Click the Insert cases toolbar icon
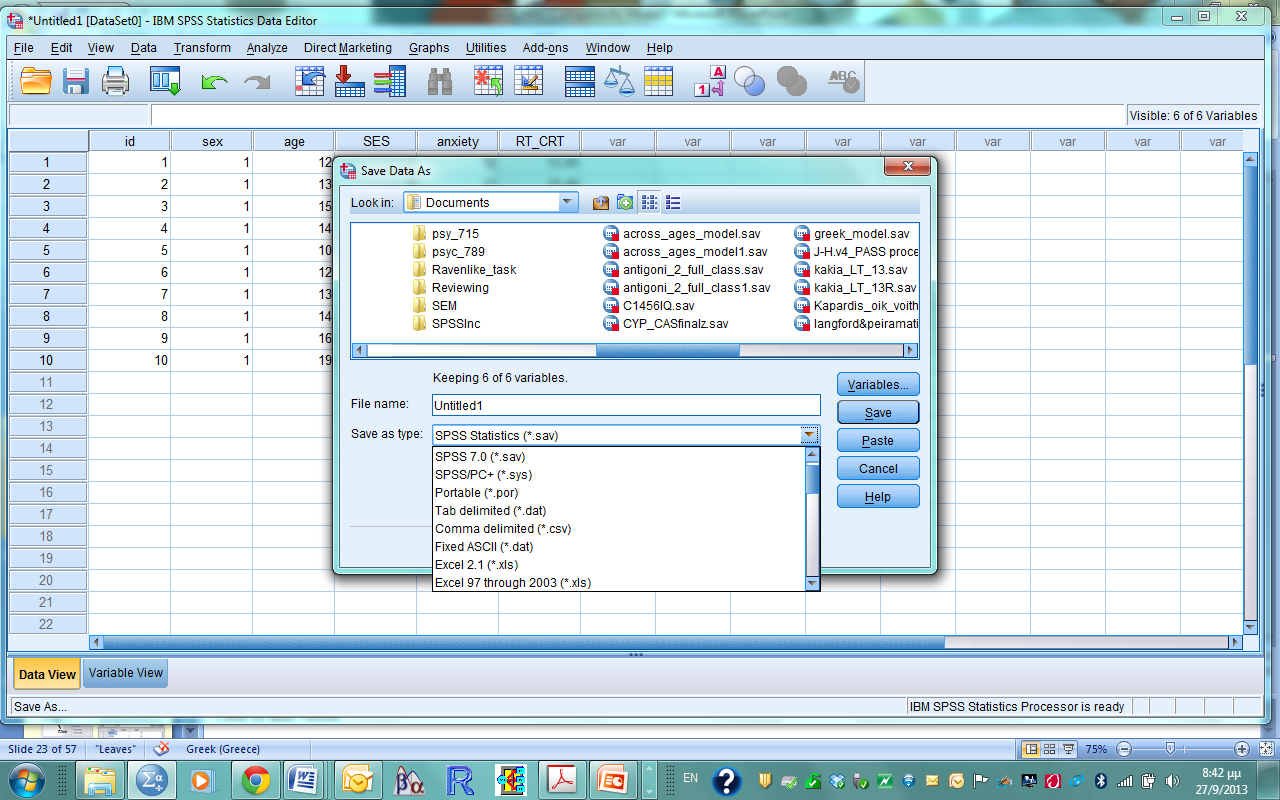This screenshot has width=1280, height=800. click(x=489, y=81)
